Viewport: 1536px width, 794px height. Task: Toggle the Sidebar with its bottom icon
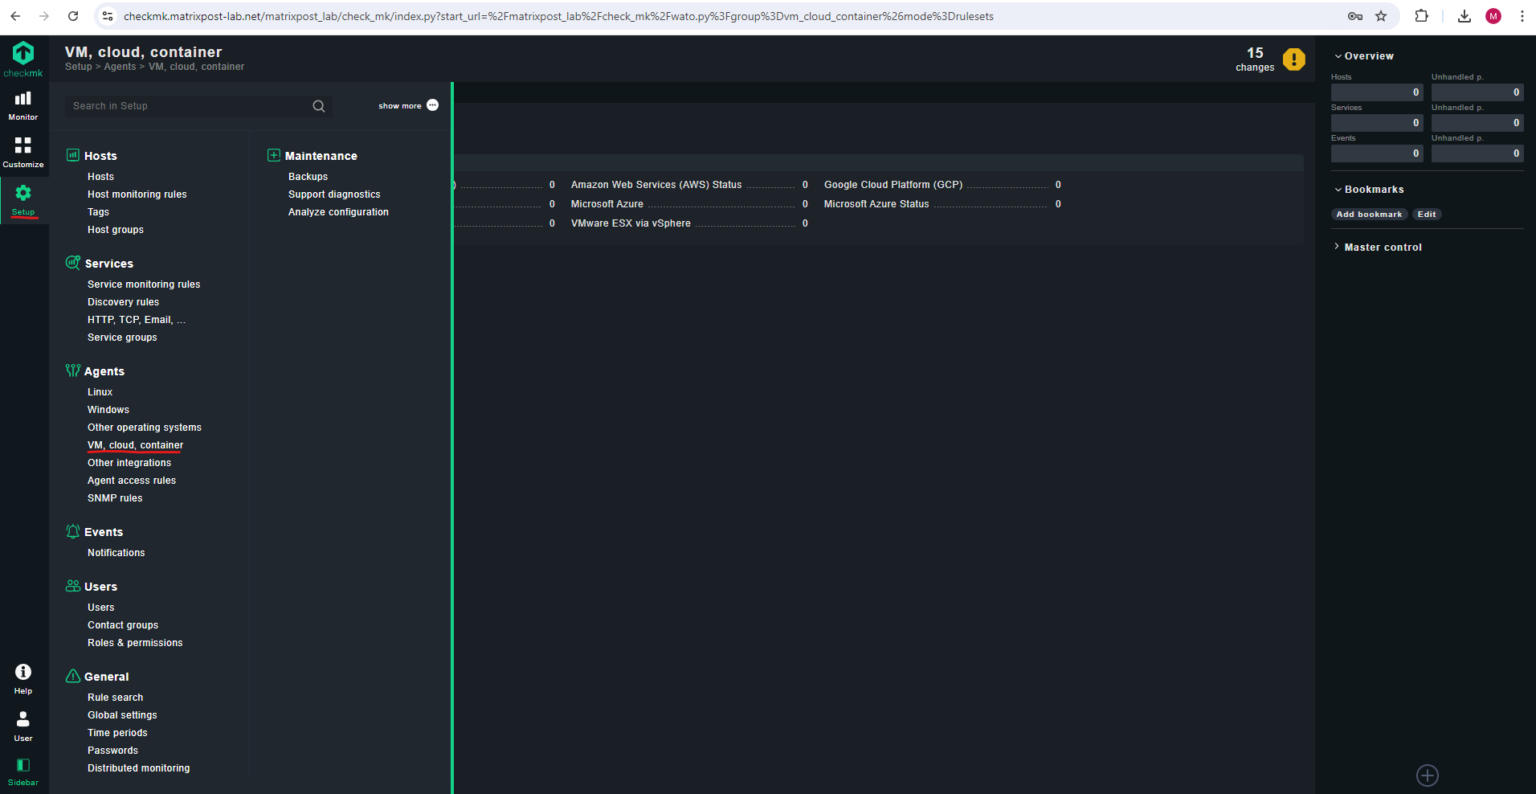click(22, 770)
